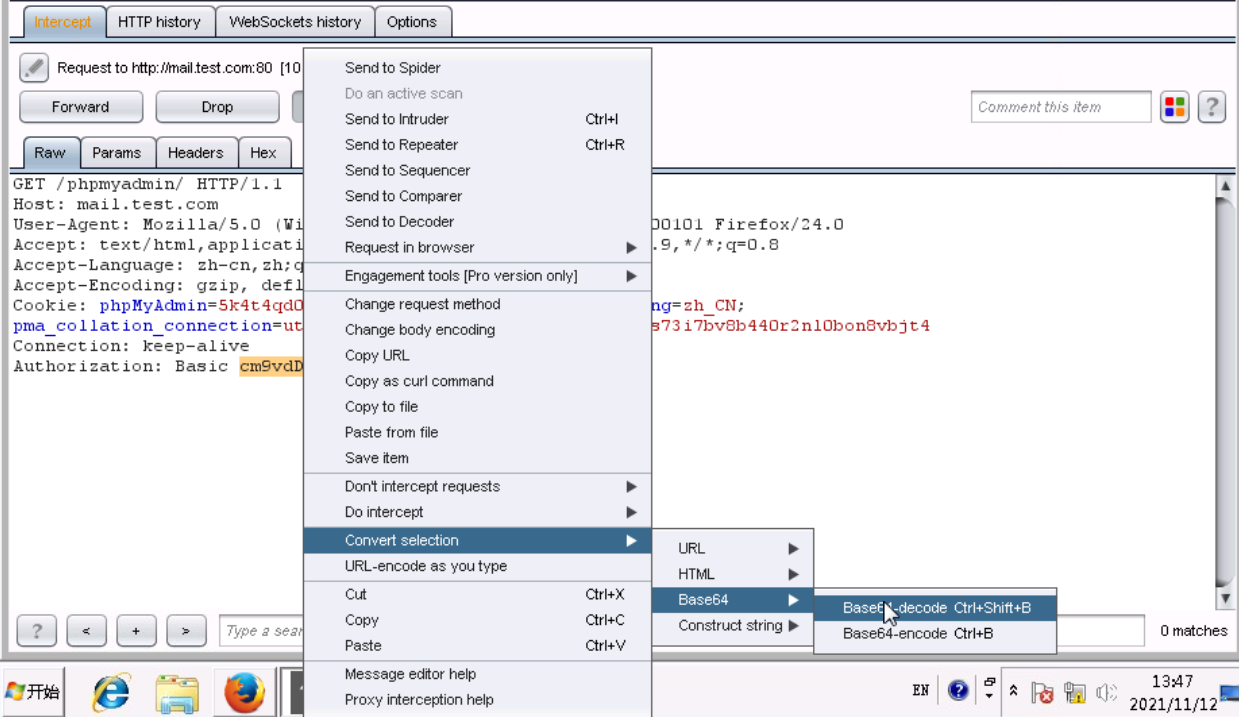Choose Paste from file
1239x717 pixels.
[477, 433]
